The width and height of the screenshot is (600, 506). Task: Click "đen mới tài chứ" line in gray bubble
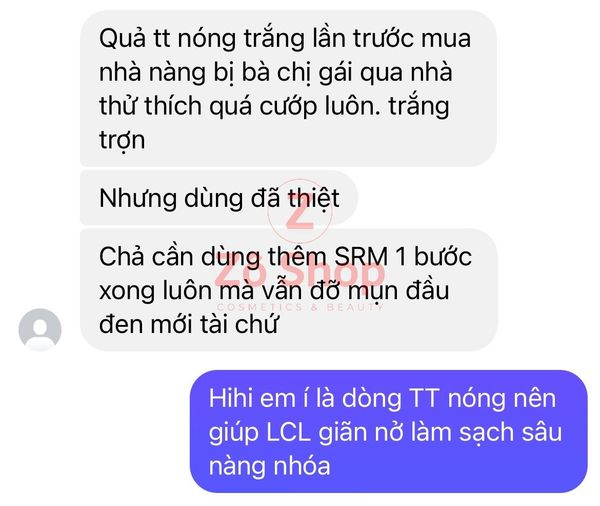188,325
